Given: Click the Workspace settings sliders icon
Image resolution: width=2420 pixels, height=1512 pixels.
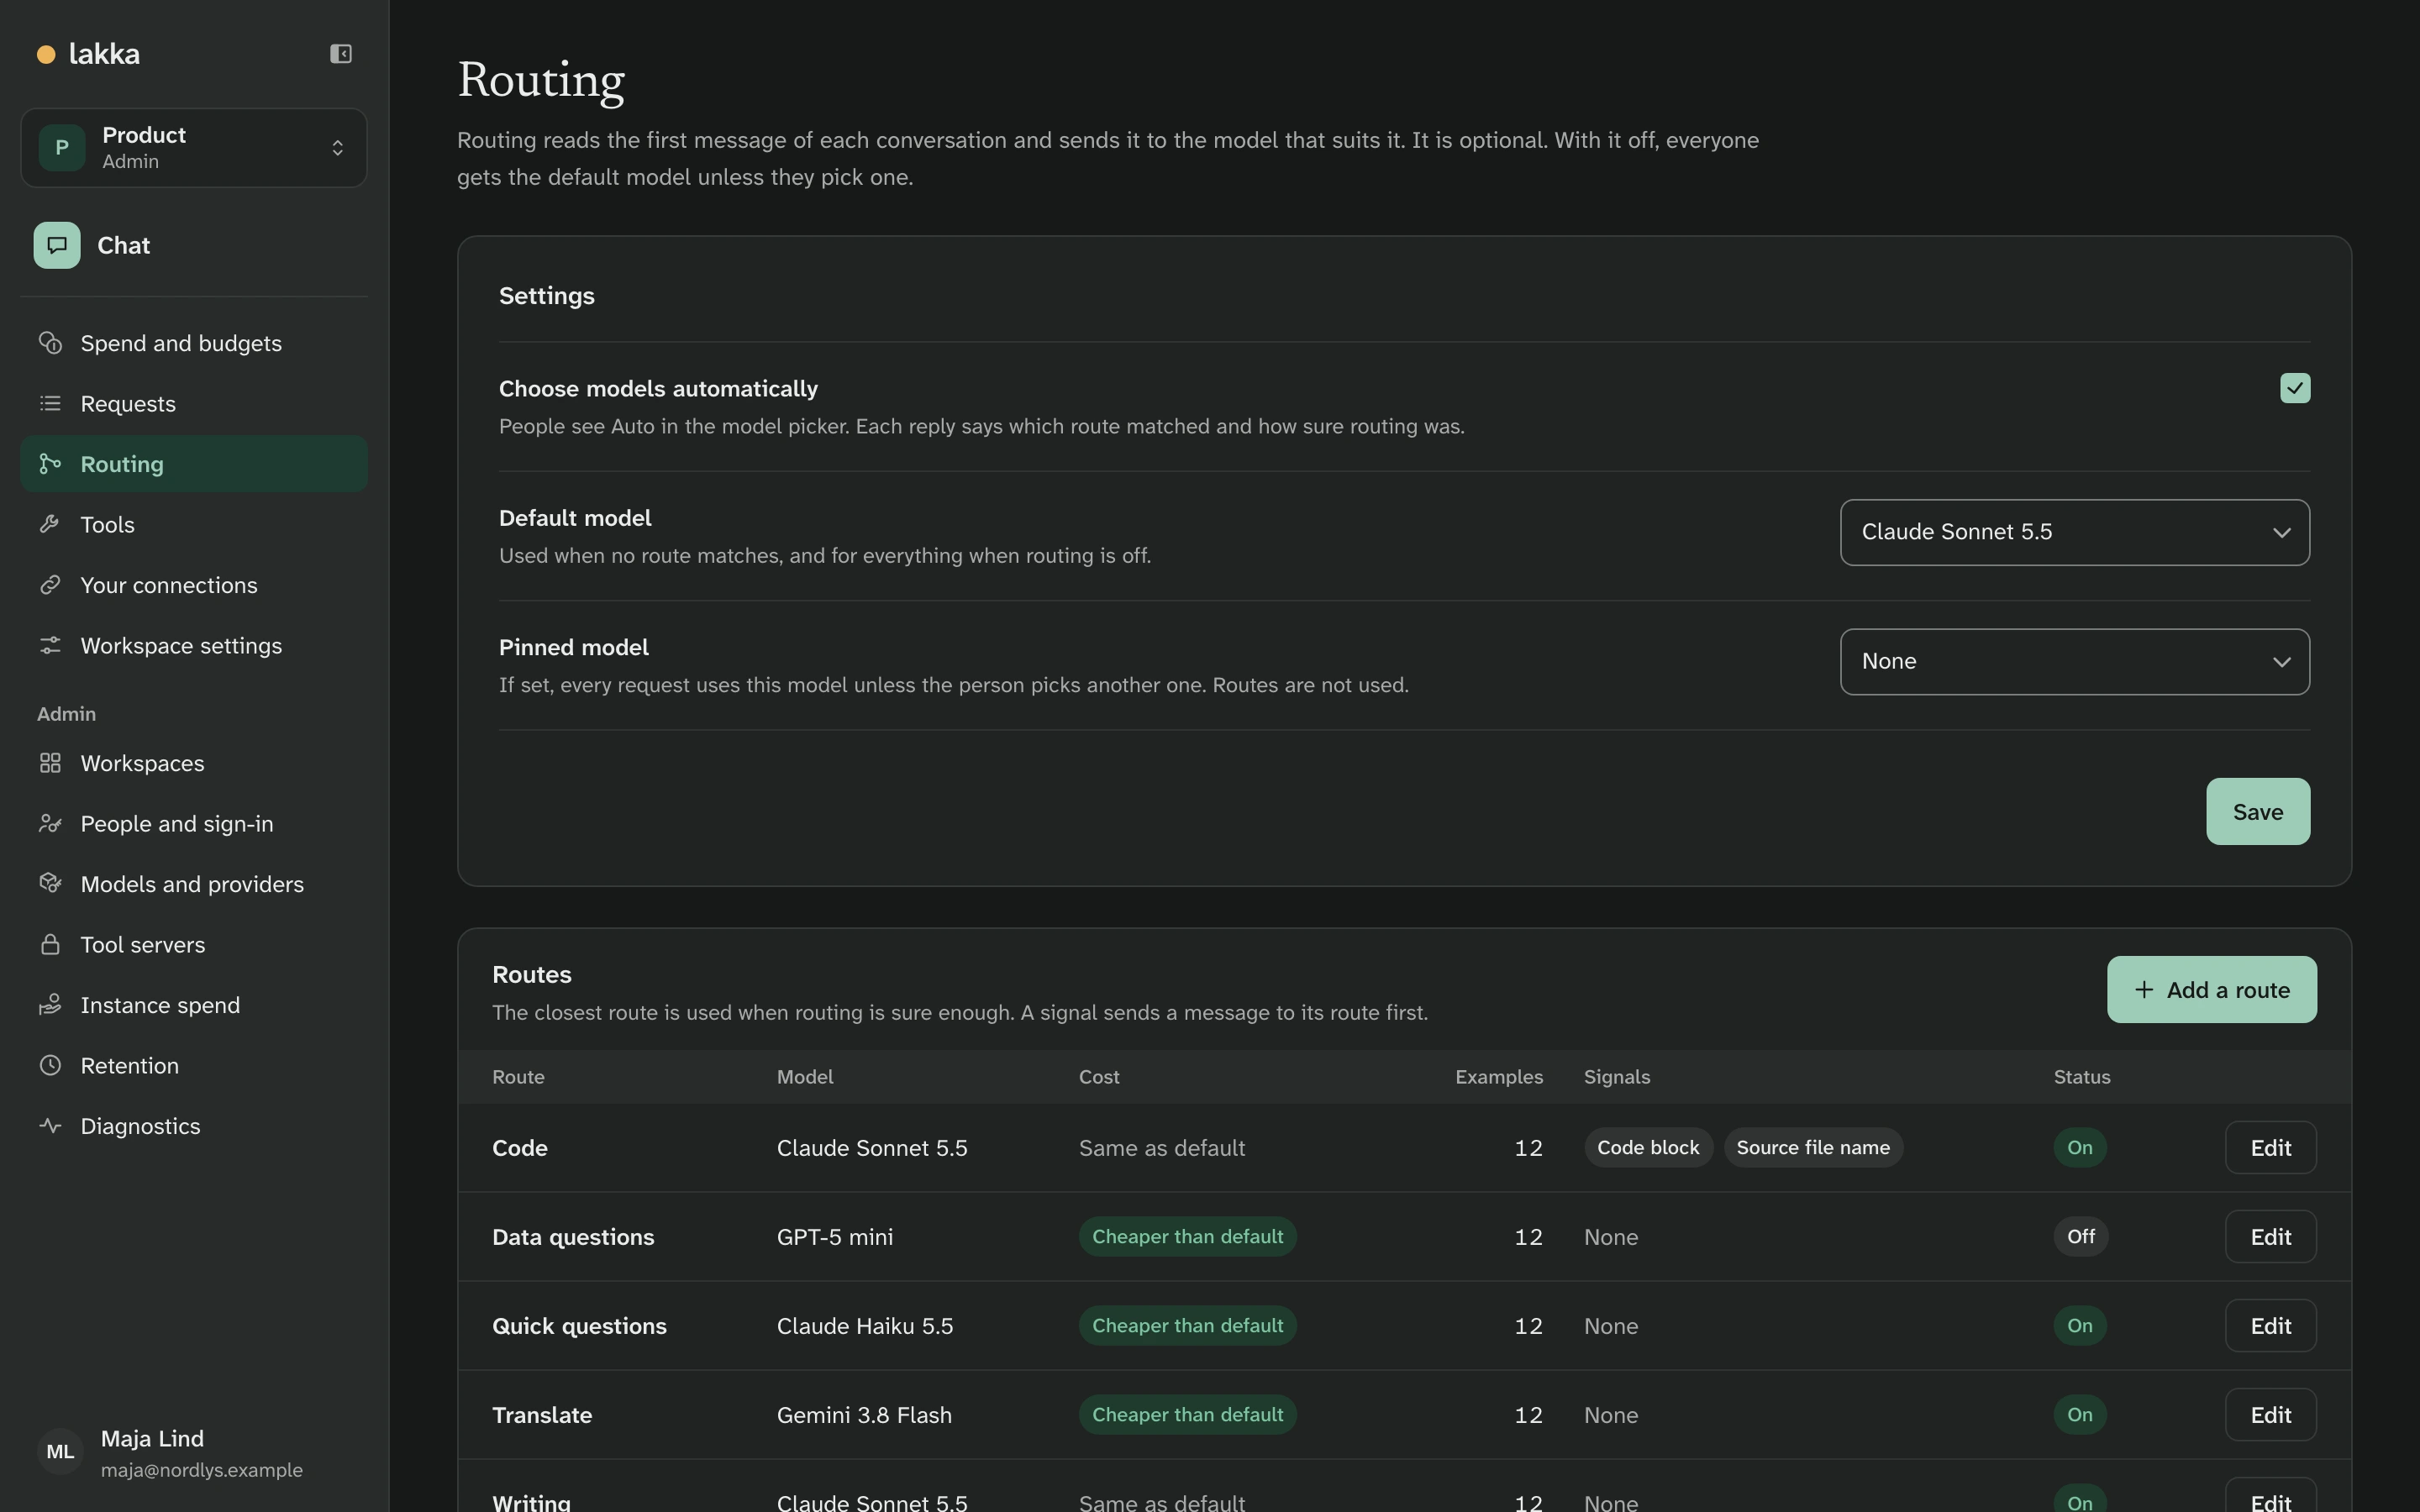Looking at the screenshot, I should [x=50, y=645].
